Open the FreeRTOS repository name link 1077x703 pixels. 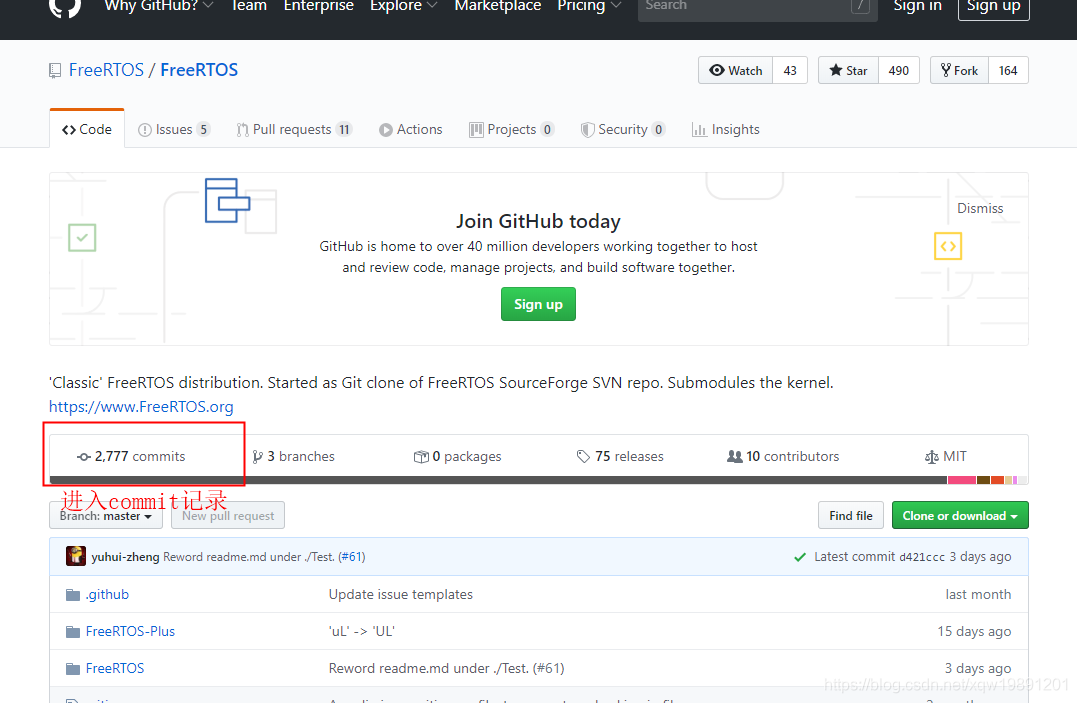point(199,70)
